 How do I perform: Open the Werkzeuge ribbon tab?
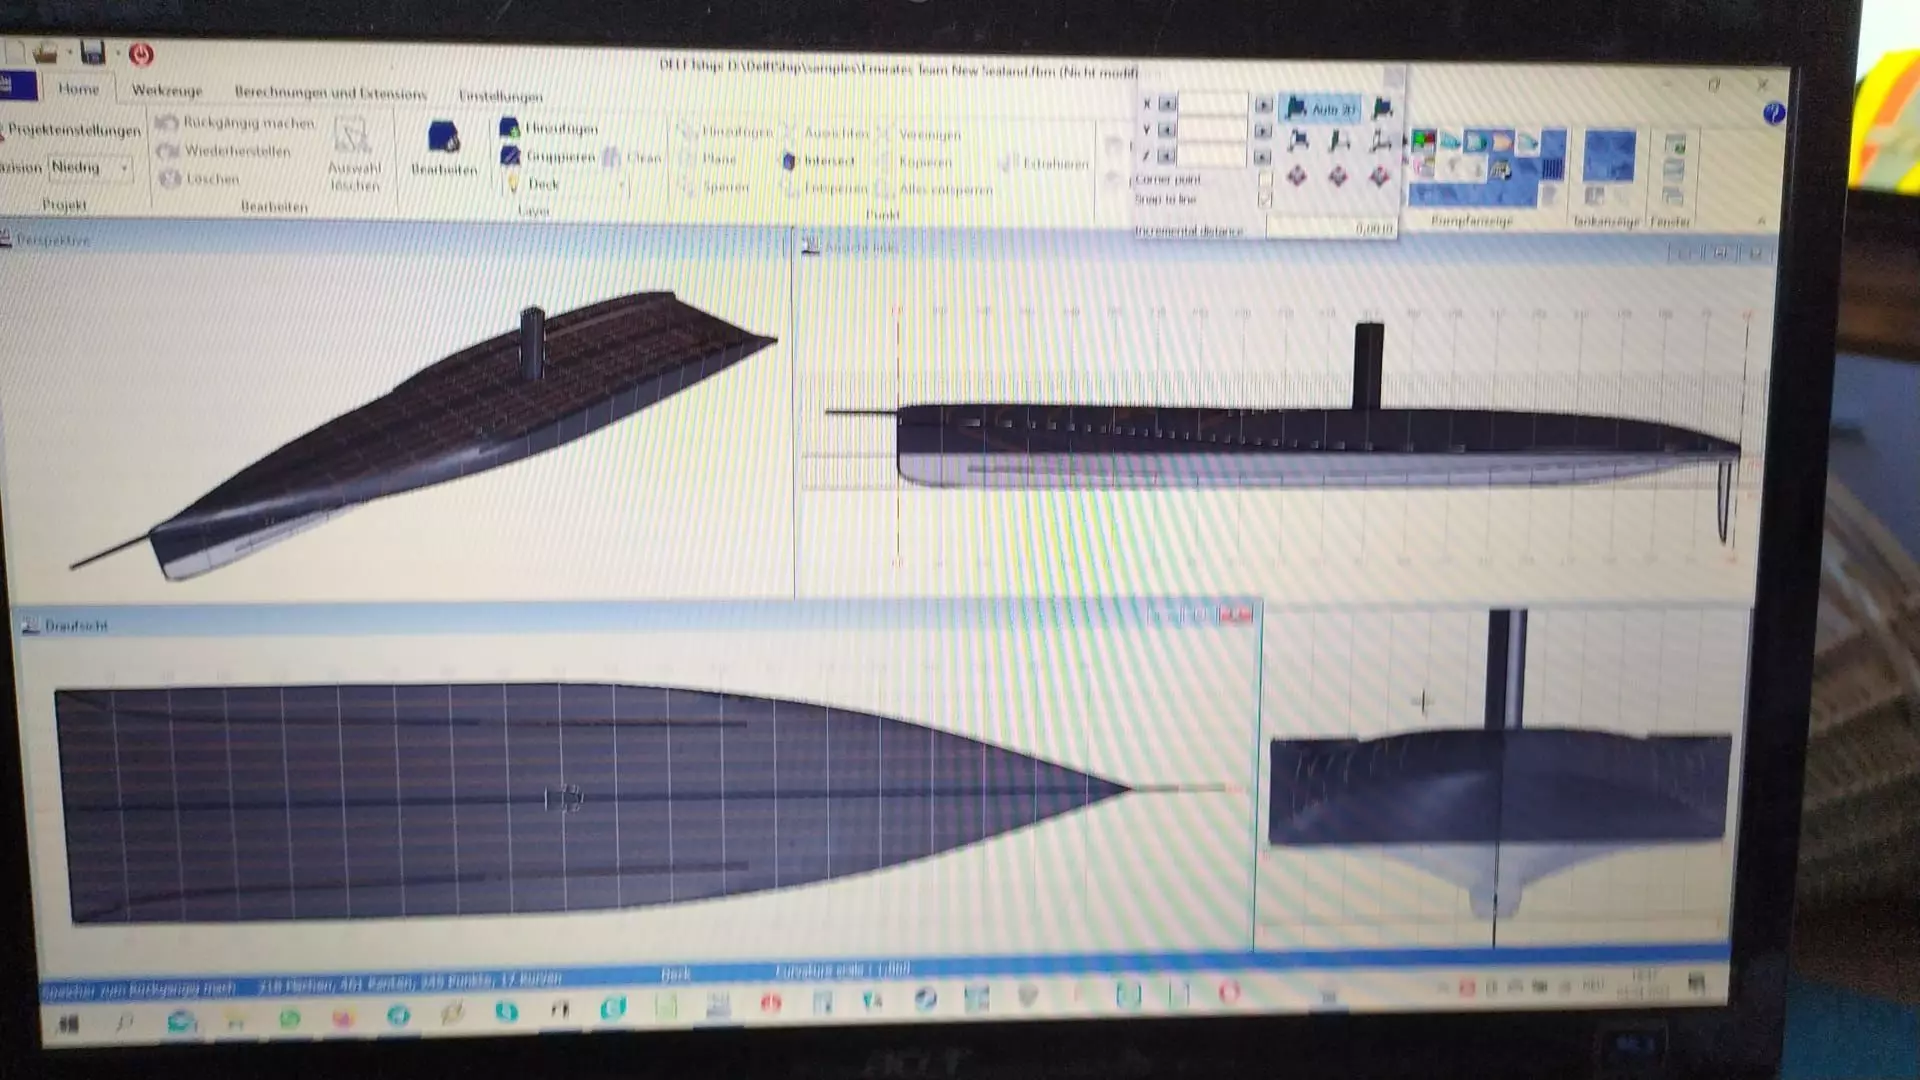point(167,90)
